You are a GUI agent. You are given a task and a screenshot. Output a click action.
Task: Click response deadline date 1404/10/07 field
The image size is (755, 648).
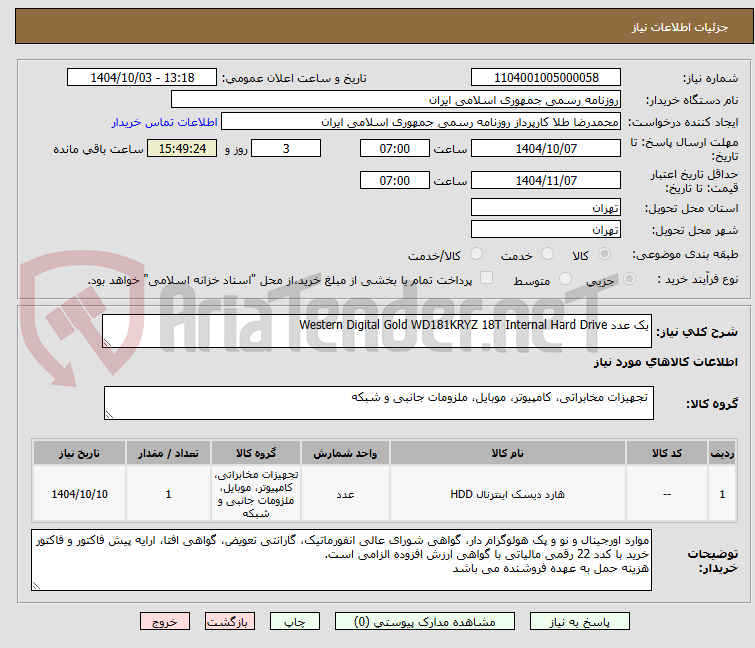coord(546,148)
